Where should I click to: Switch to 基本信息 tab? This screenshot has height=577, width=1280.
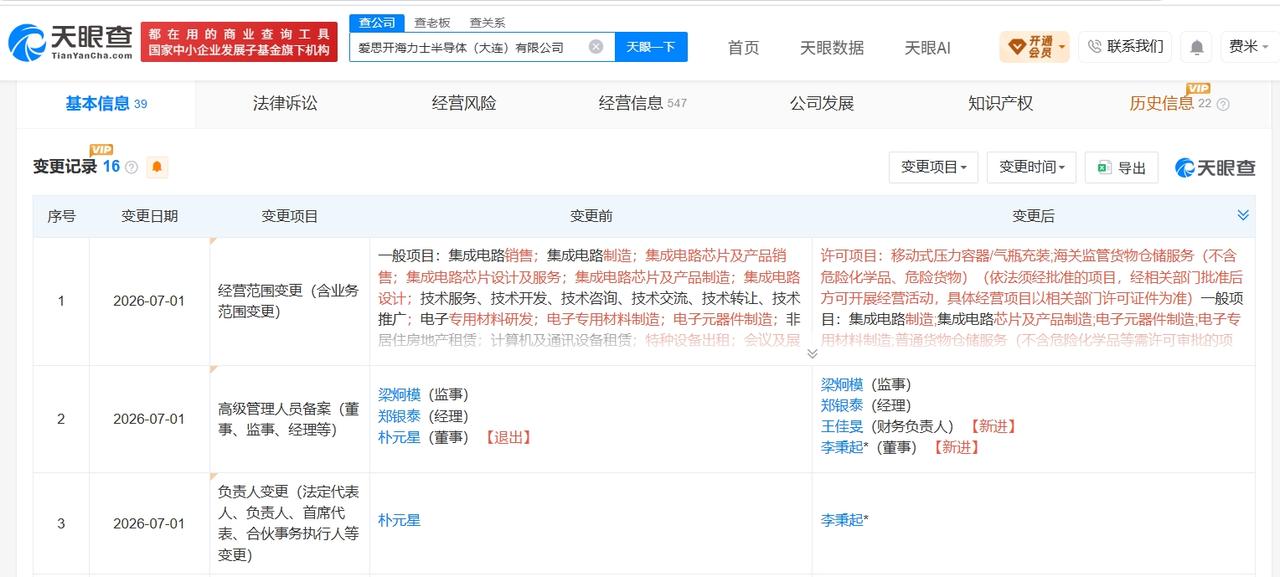point(106,103)
